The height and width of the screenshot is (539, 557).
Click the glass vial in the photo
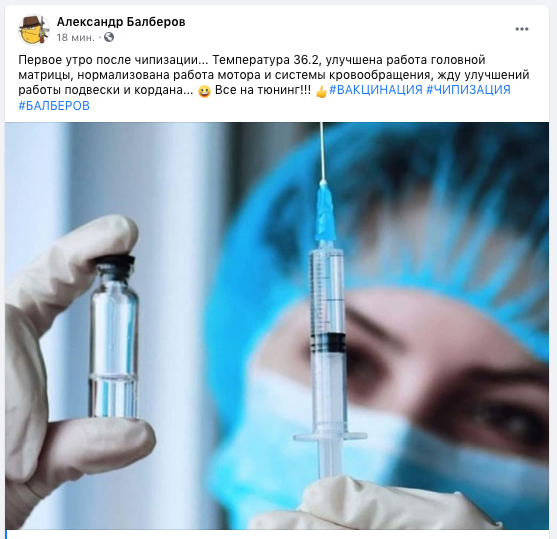114,336
